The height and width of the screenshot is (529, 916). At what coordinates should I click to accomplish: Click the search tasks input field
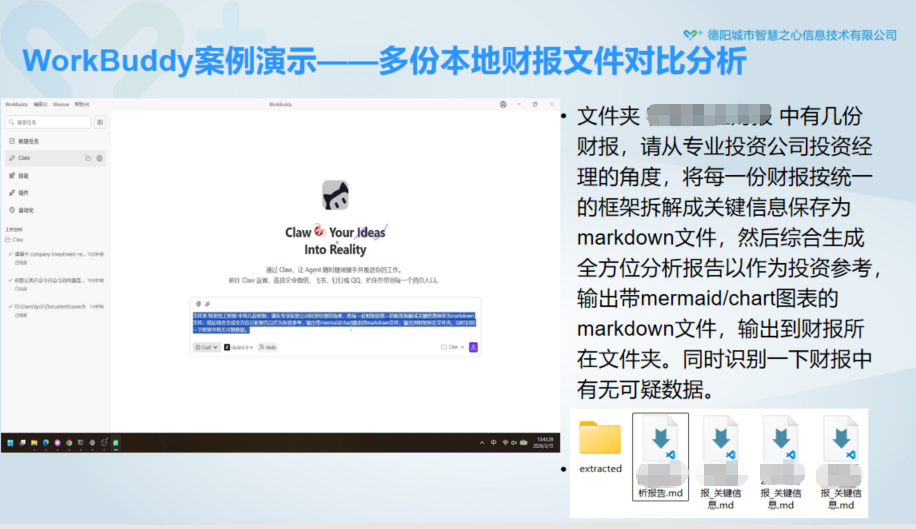point(48,122)
